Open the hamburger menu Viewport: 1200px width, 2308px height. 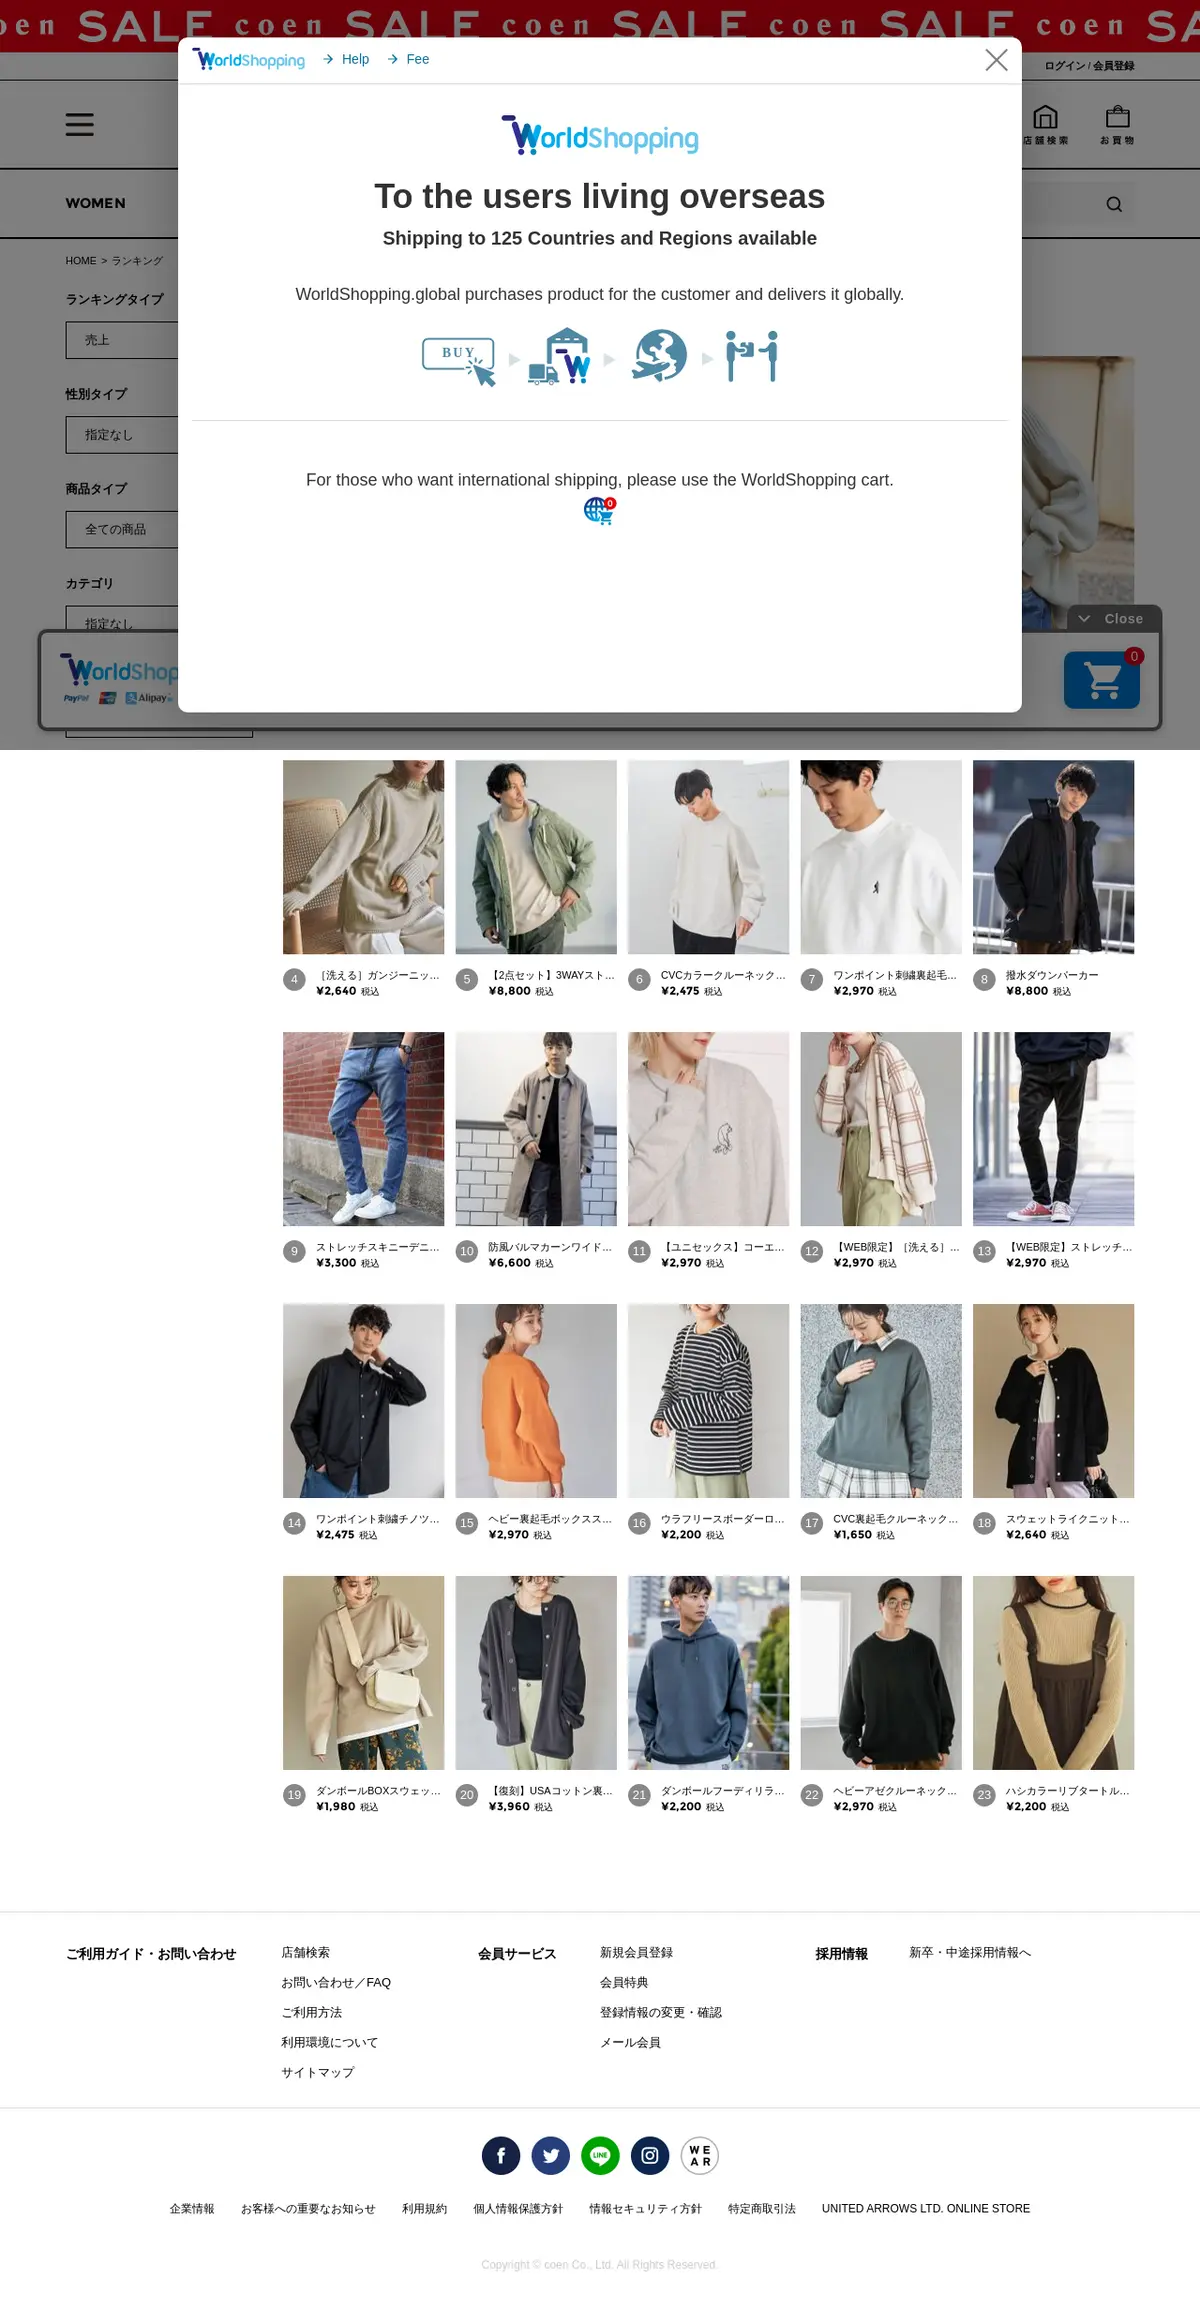pos(80,124)
